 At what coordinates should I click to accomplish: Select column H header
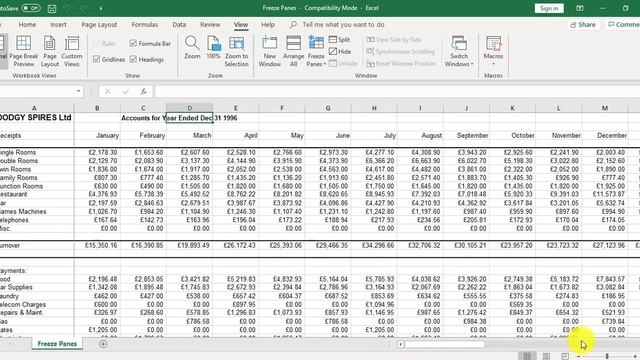tap(374, 108)
